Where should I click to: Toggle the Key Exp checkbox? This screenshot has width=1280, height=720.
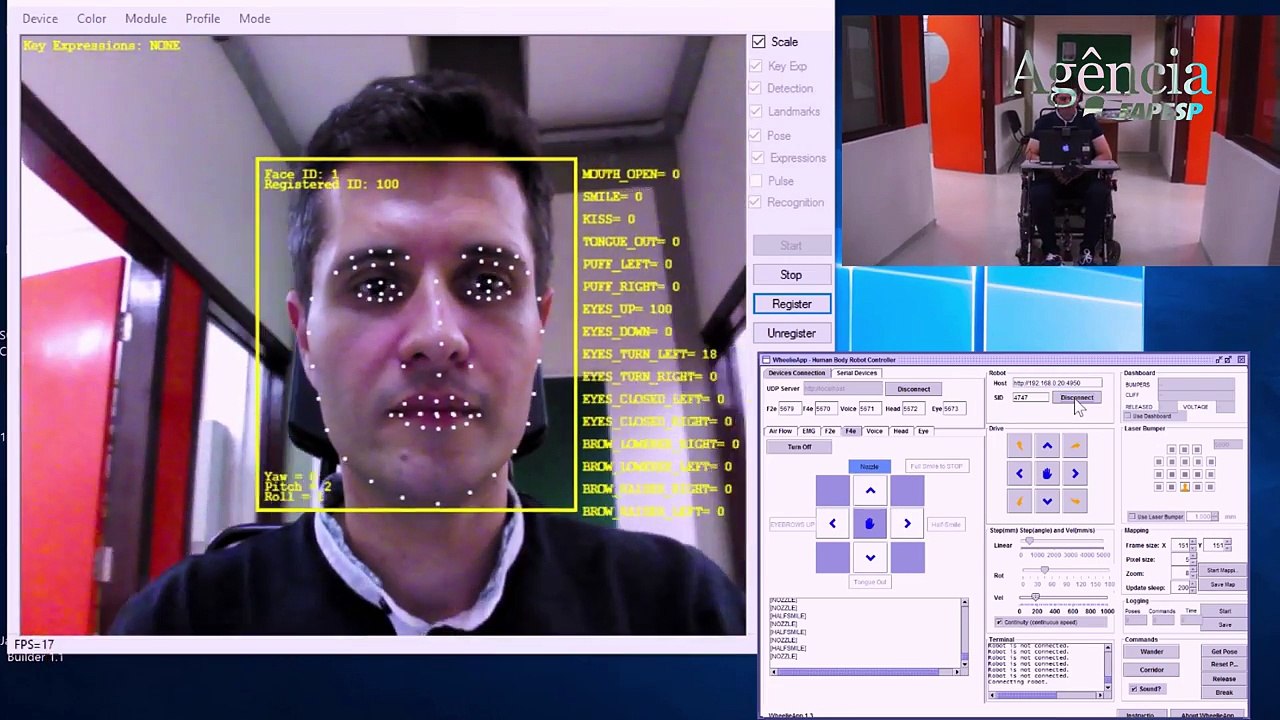(755, 66)
